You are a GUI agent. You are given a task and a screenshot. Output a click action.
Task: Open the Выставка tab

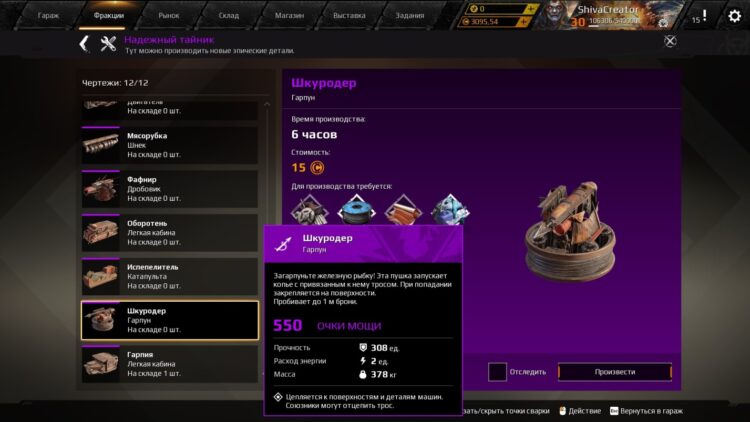pos(349,16)
